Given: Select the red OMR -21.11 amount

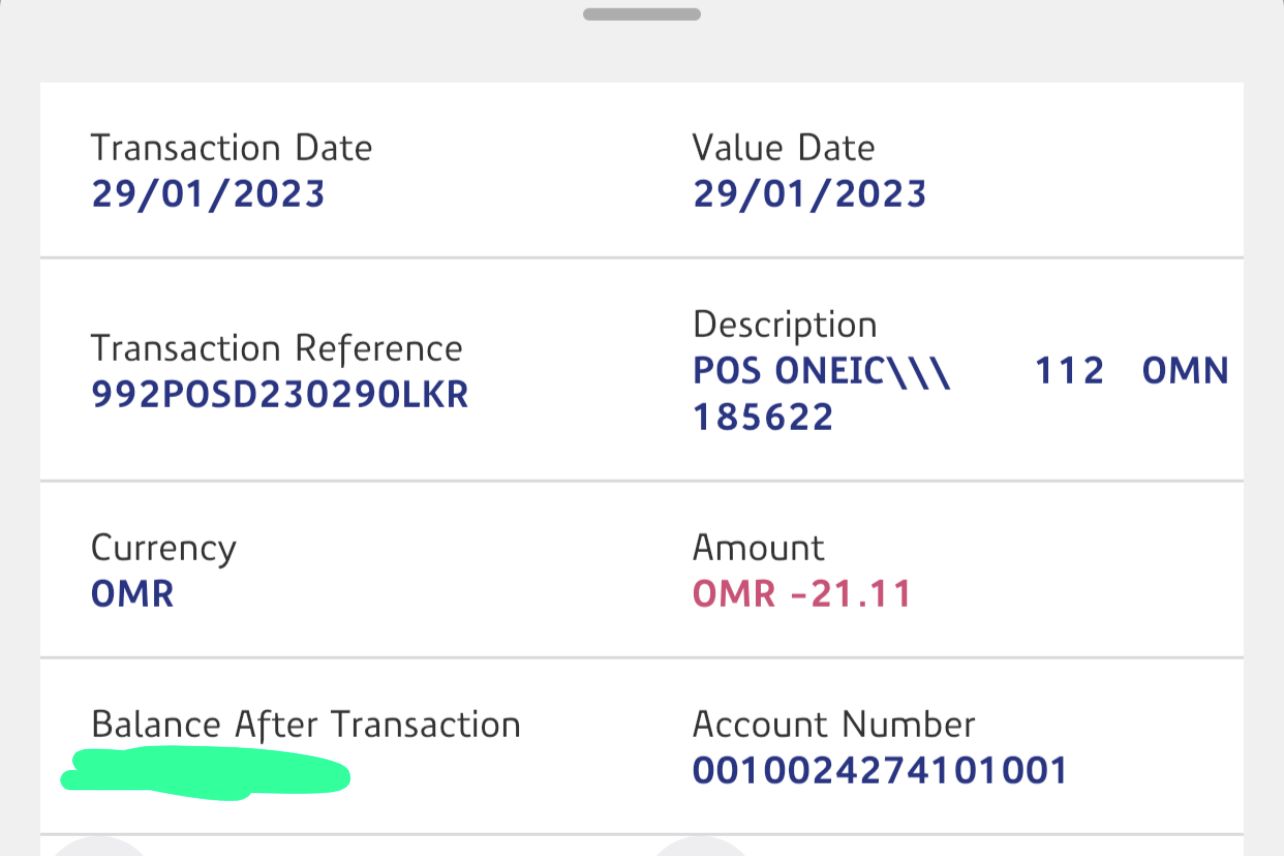Looking at the screenshot, I should pos(802,594).
